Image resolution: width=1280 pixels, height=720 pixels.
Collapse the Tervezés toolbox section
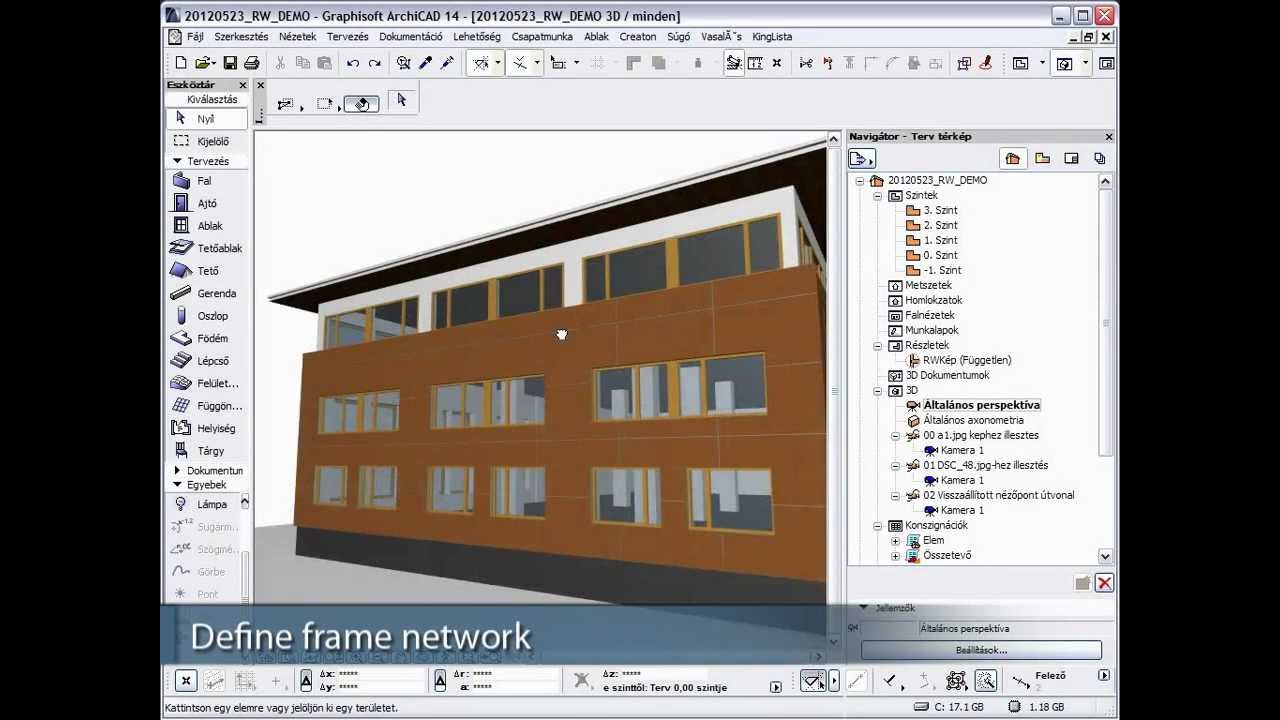pyautogui.click(x=177, y=161)
